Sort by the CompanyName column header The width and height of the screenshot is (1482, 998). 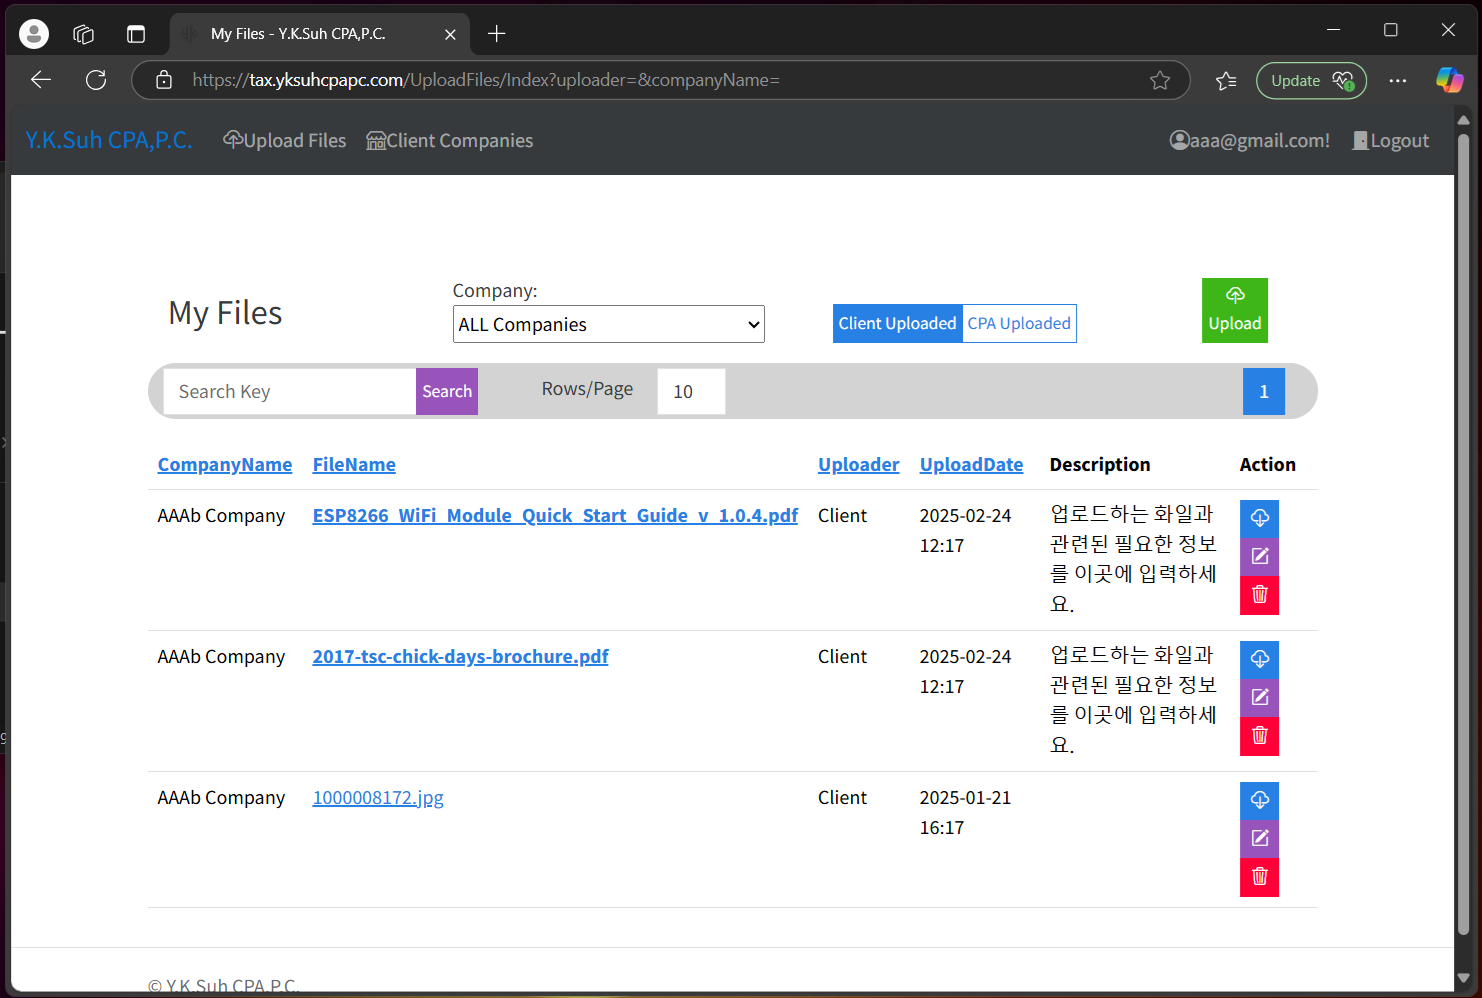coord(225,464)
